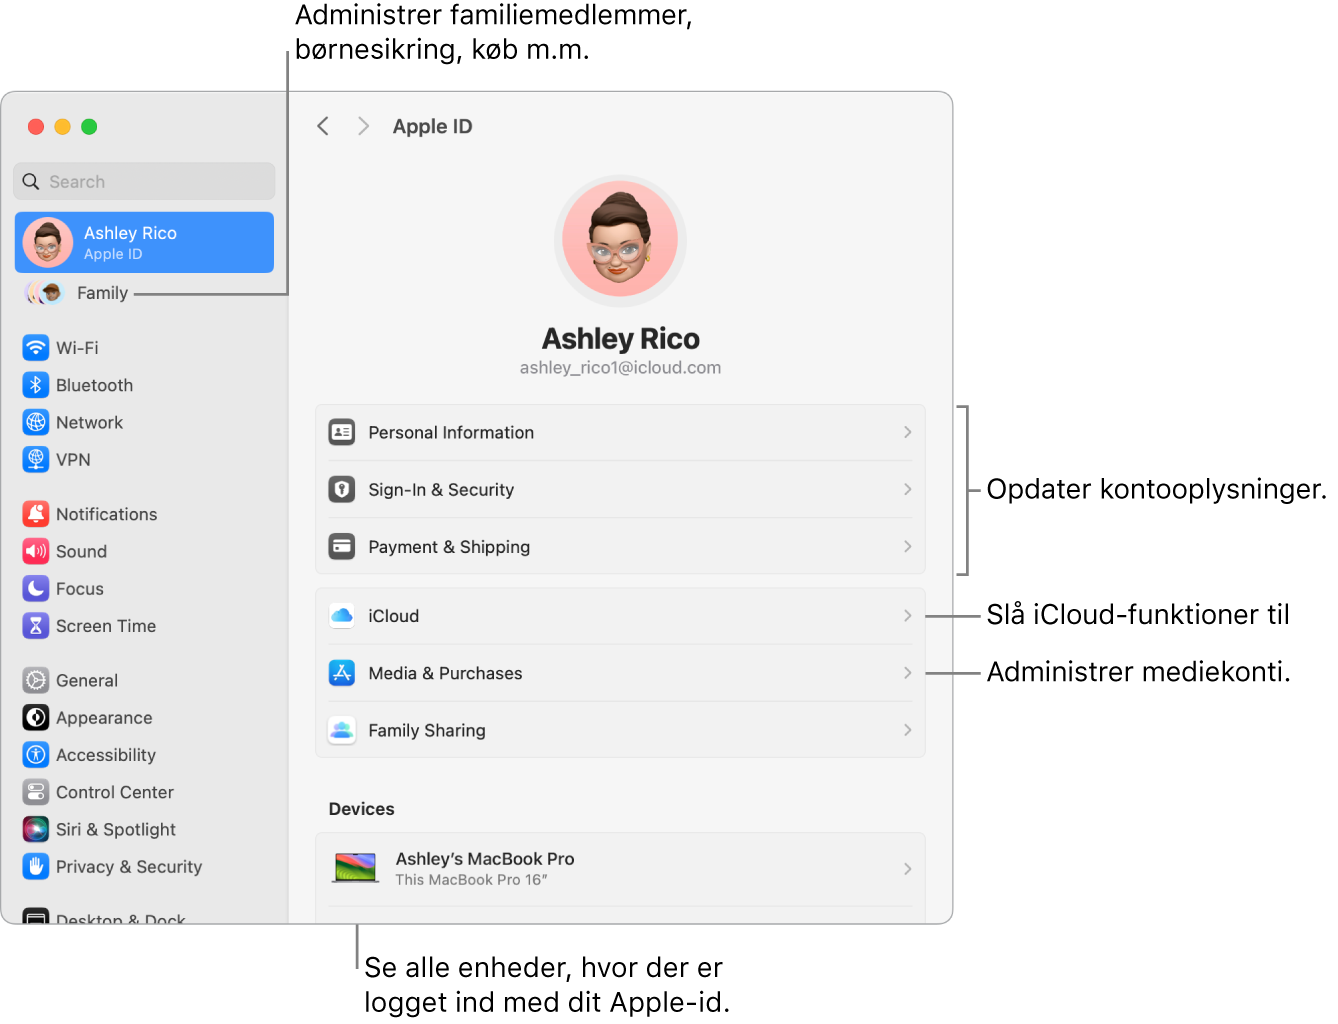This screenshot has width=1338, height=1024.
Task: Open Notifications settings label
Action: pos(106,514)
